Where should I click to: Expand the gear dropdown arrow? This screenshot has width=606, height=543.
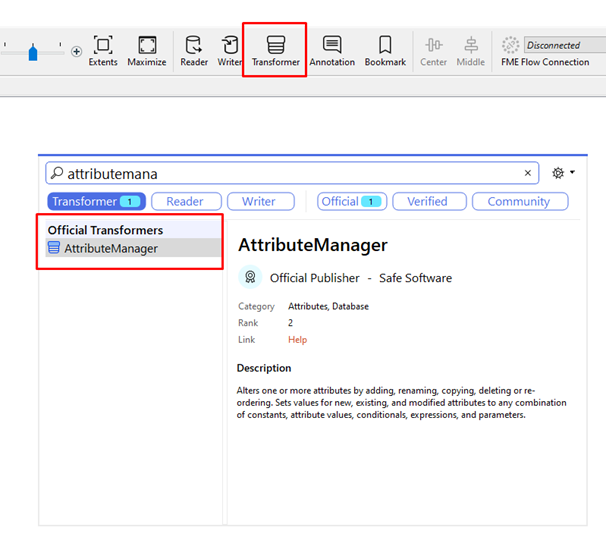tap(572, 172)
